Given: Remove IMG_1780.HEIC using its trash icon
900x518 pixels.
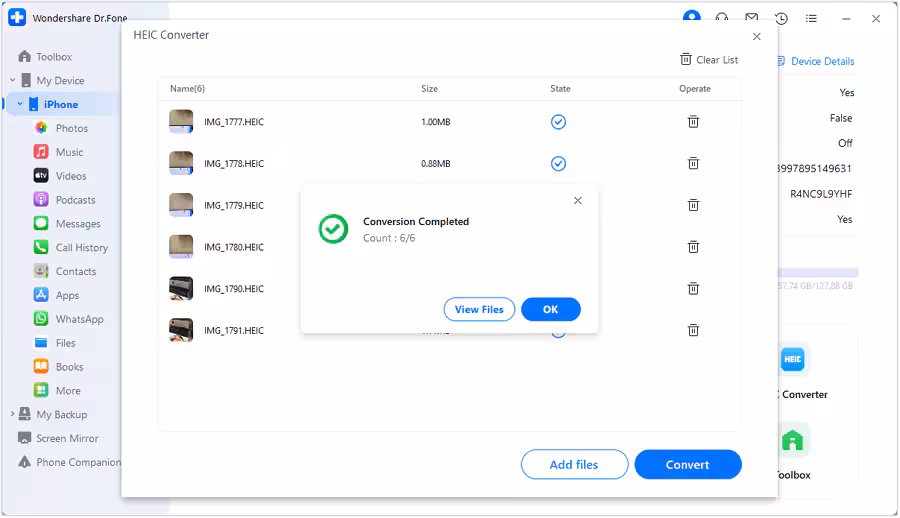Looking at the screenshot, I should coord(693,247).
